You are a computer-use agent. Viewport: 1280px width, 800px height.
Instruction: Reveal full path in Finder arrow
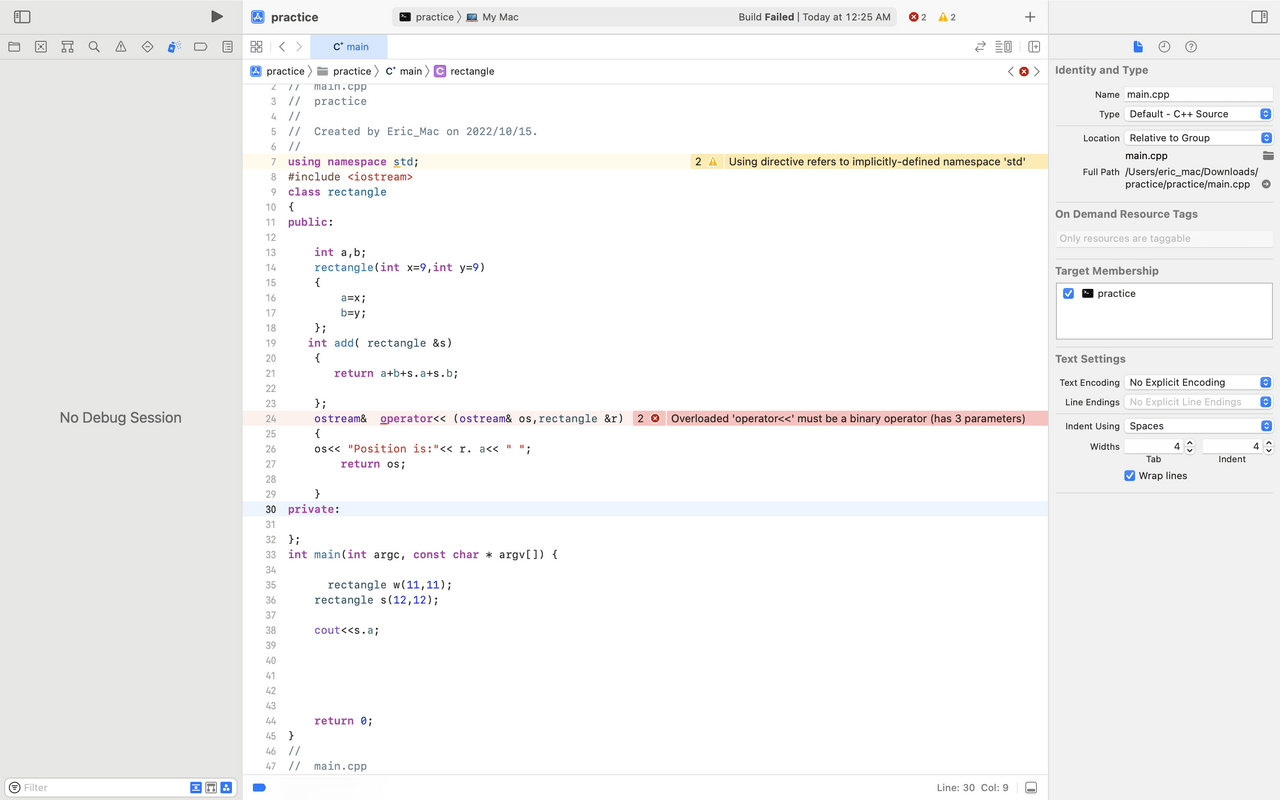pyautogui.click(x=1266, y=184)
